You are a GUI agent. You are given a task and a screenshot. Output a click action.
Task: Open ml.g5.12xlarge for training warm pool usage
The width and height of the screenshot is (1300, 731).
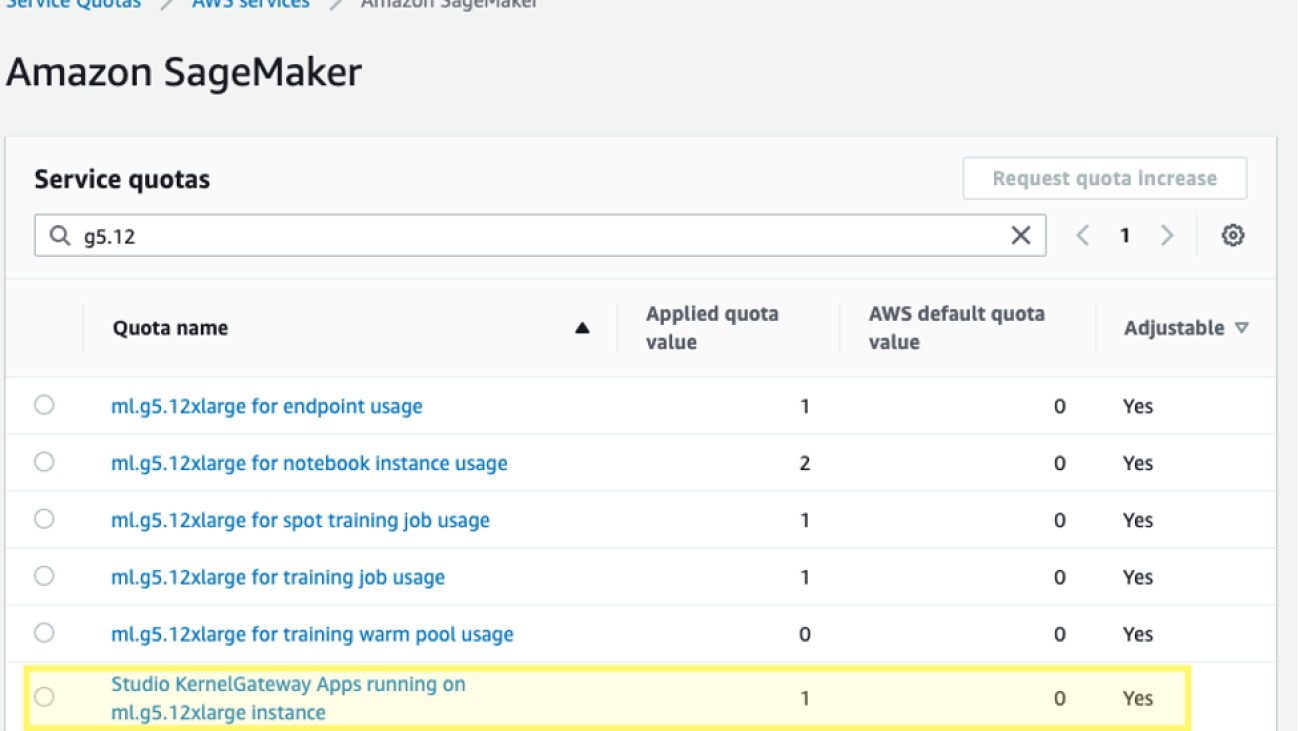coord(312,634)
